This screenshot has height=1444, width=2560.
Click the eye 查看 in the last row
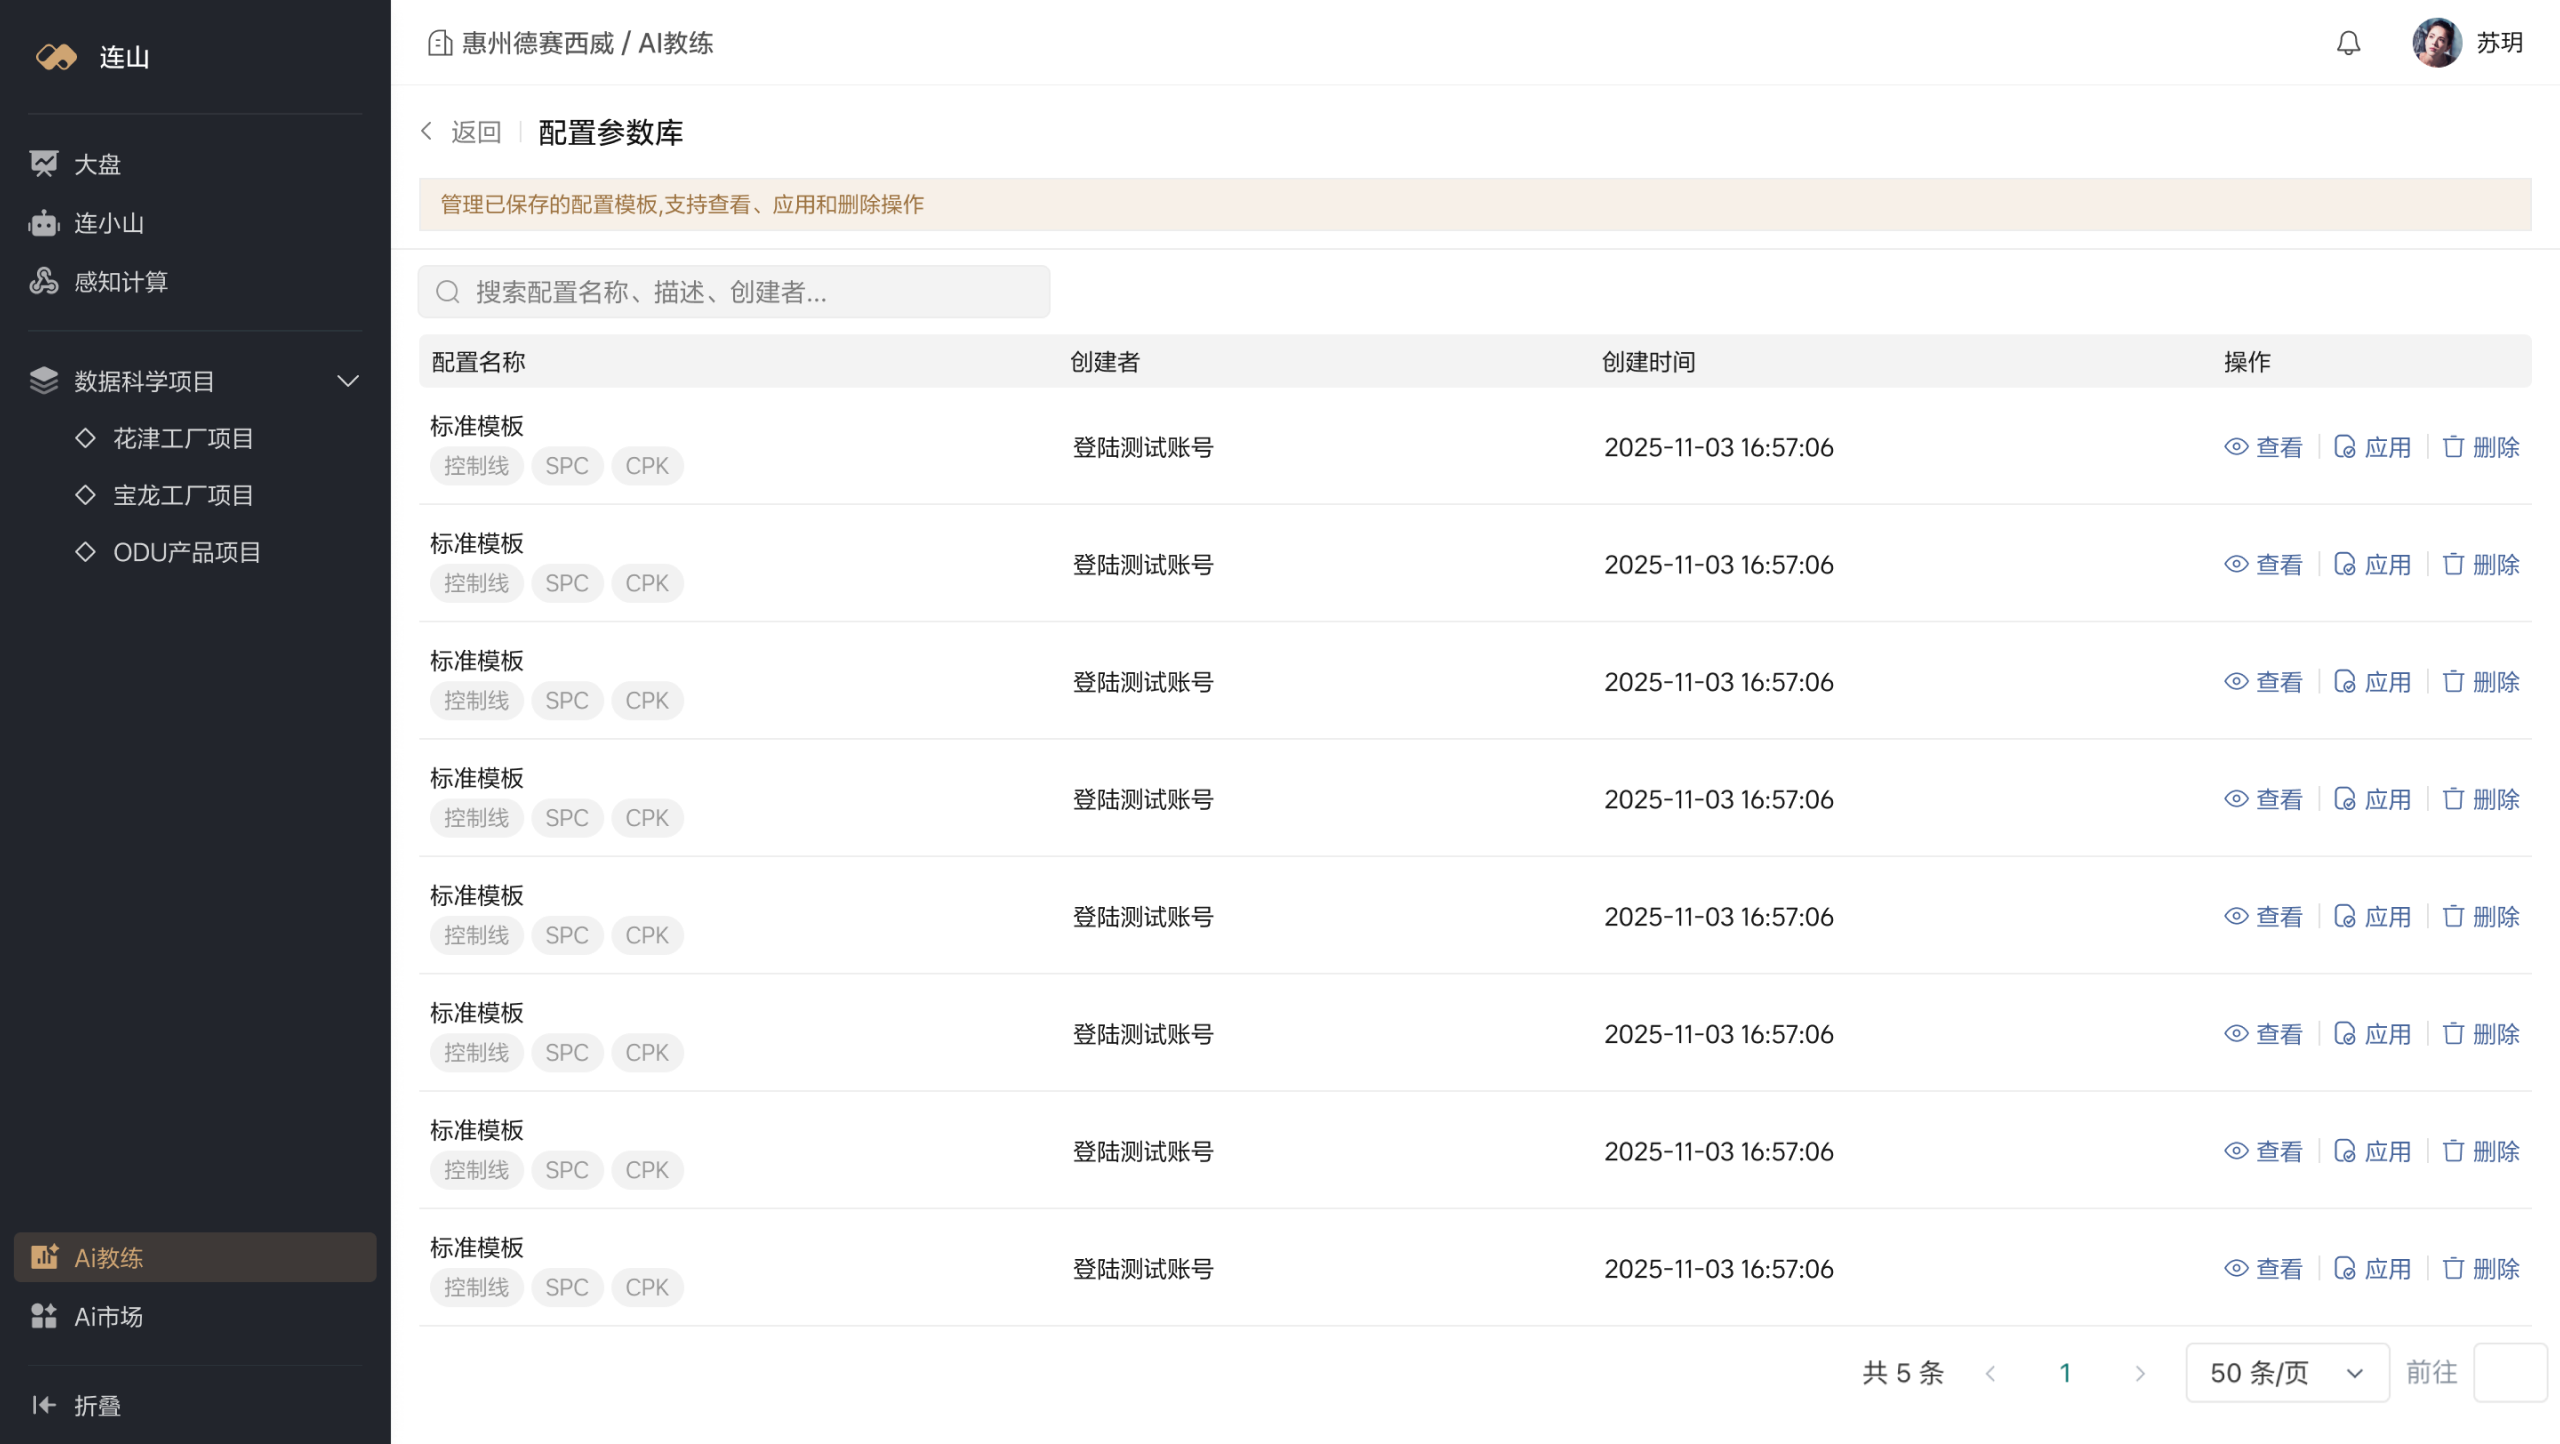(x=2263, y=1269)
